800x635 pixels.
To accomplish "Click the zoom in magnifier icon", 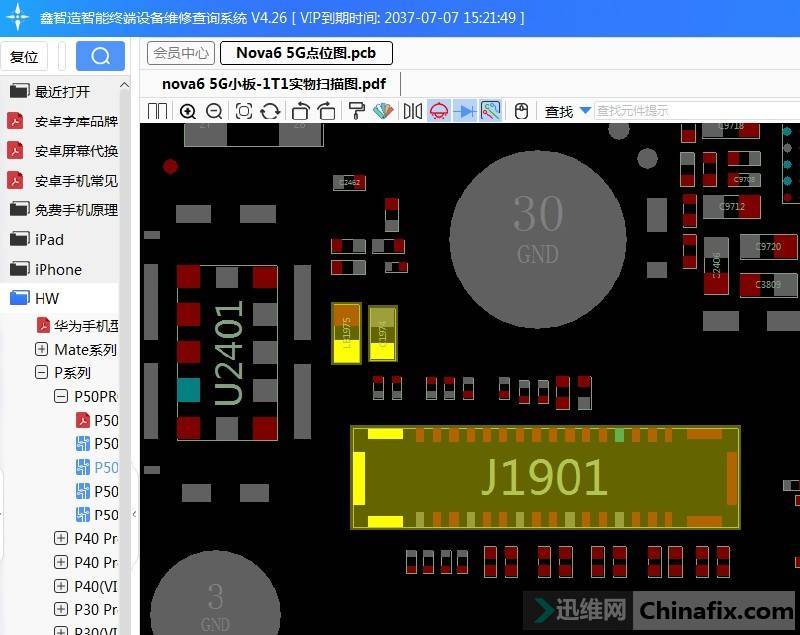I will [188, 111].
